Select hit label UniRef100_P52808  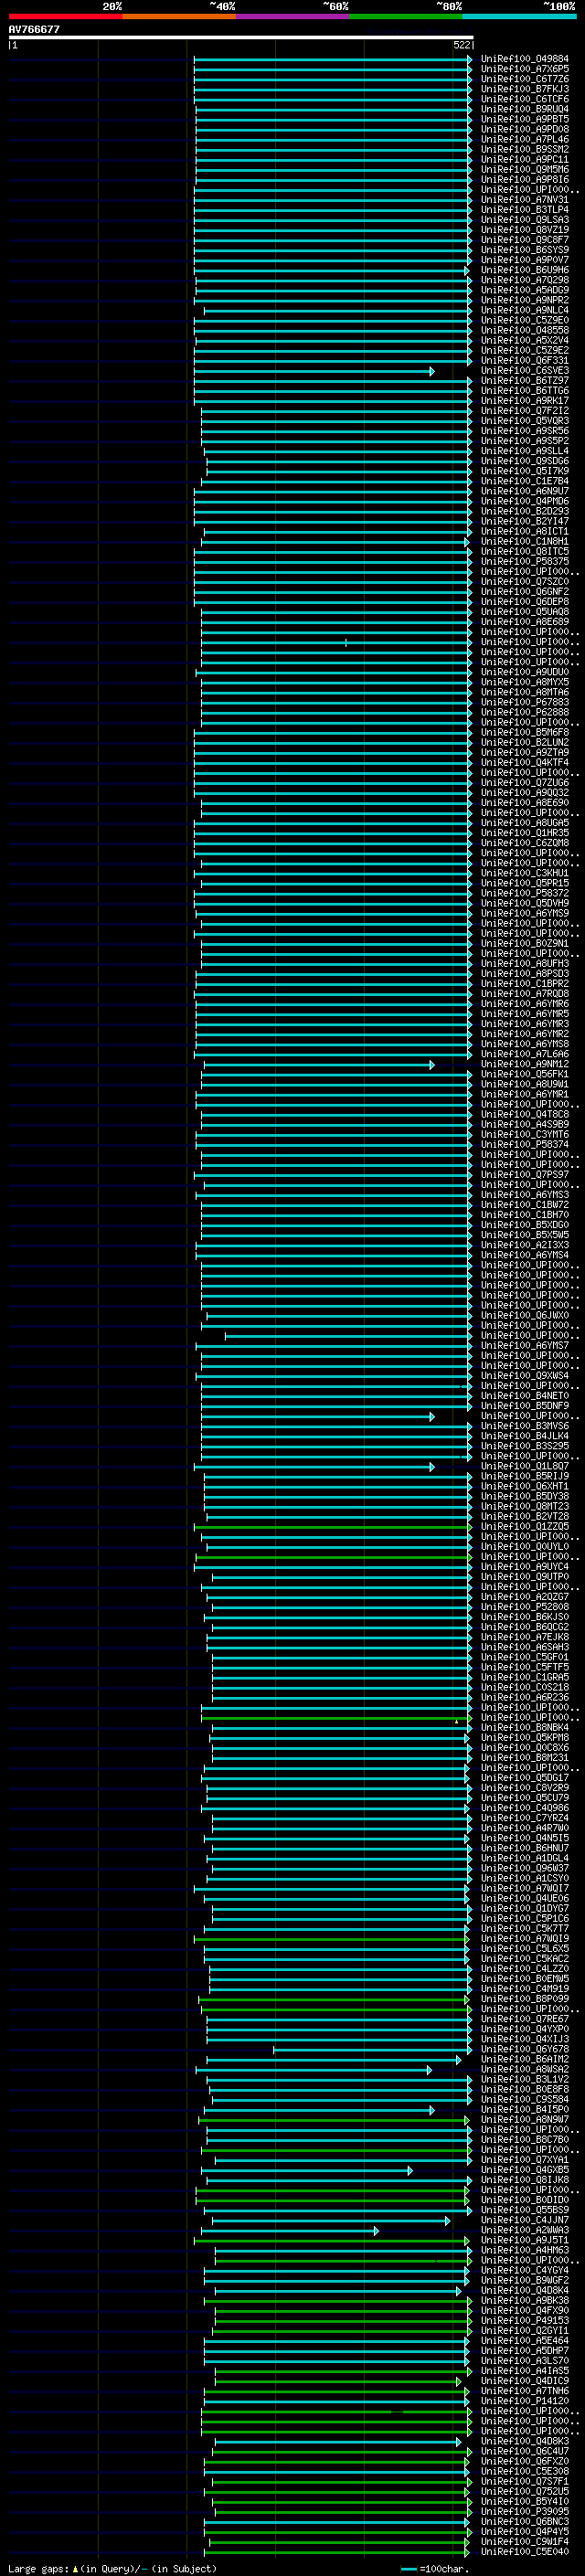click(x=524, y=1607)
